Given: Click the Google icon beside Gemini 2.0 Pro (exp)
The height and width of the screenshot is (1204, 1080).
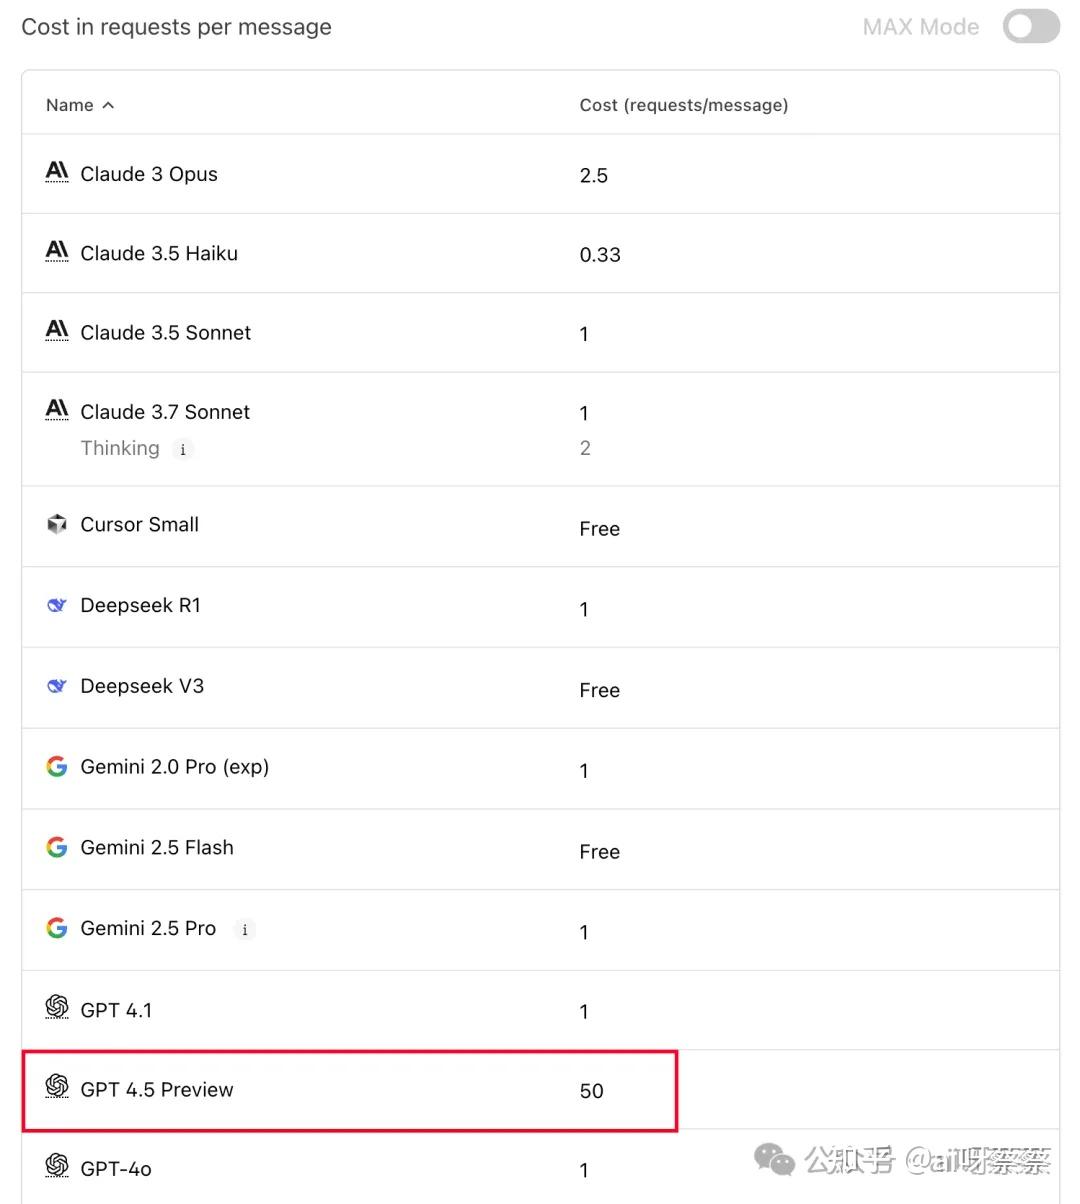Looking at the screenshot, I should (57, 766).
